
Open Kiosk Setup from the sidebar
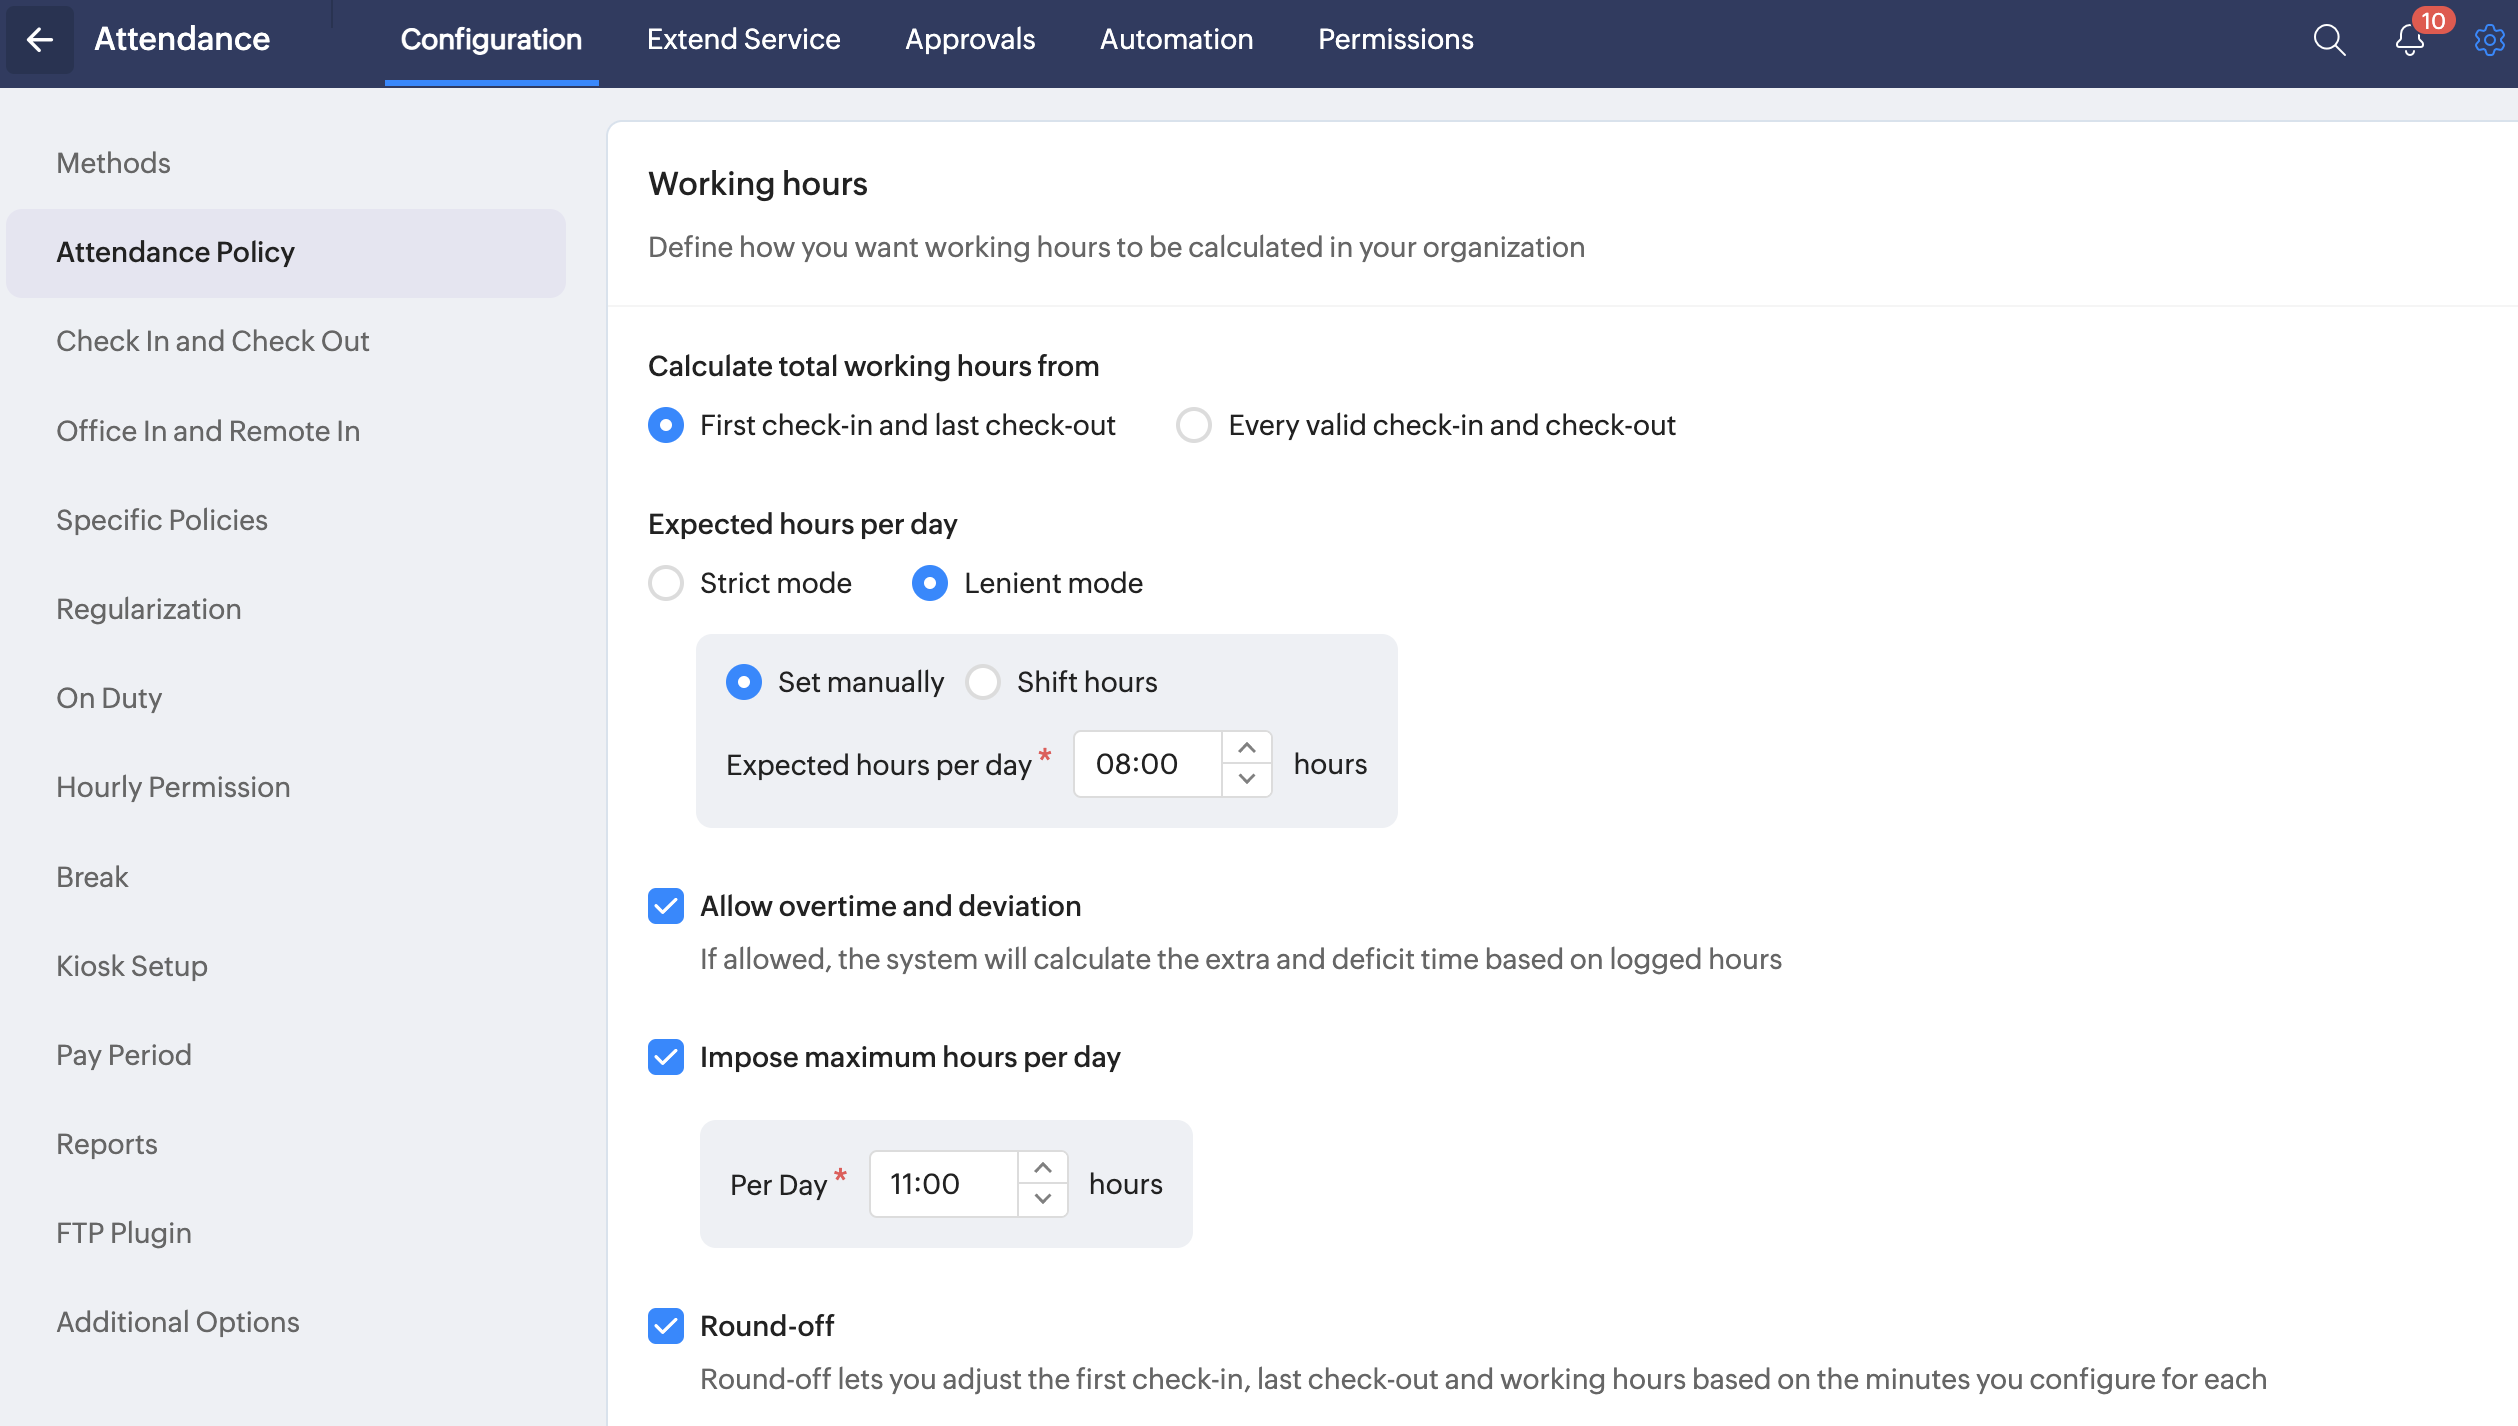coord(132,966)
